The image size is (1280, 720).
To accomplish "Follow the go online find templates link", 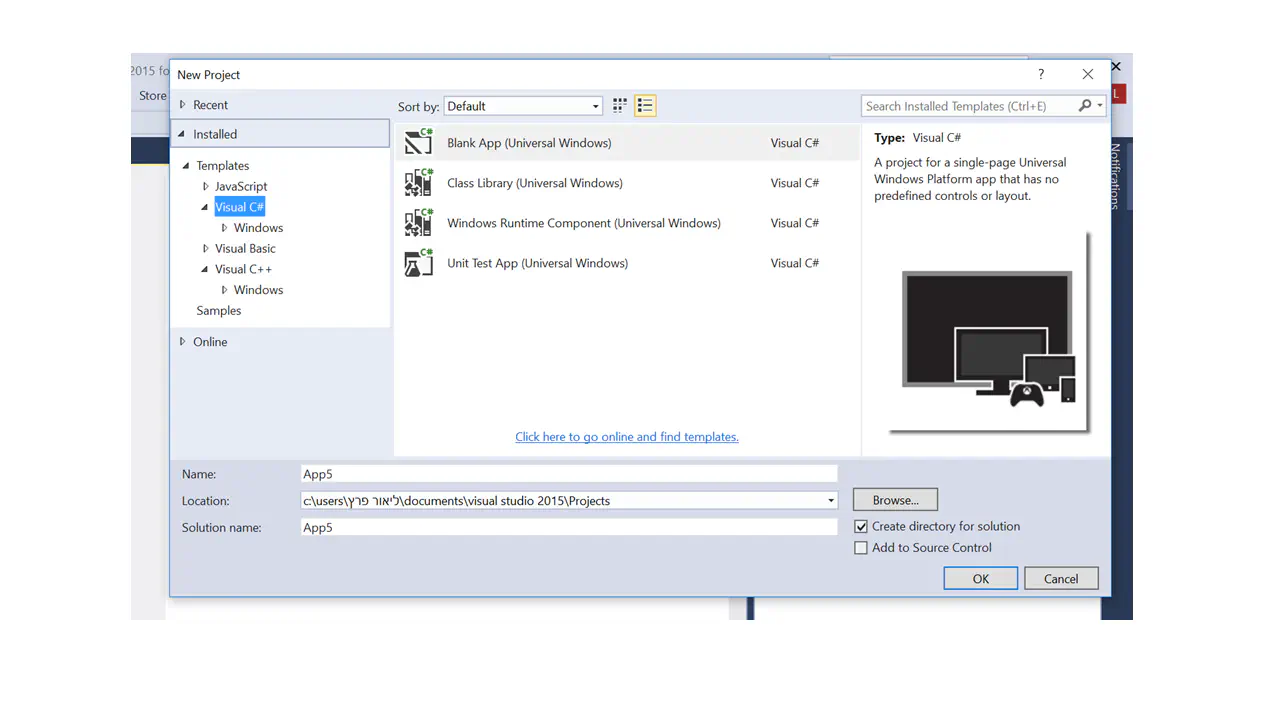I will tap(627, 437).
